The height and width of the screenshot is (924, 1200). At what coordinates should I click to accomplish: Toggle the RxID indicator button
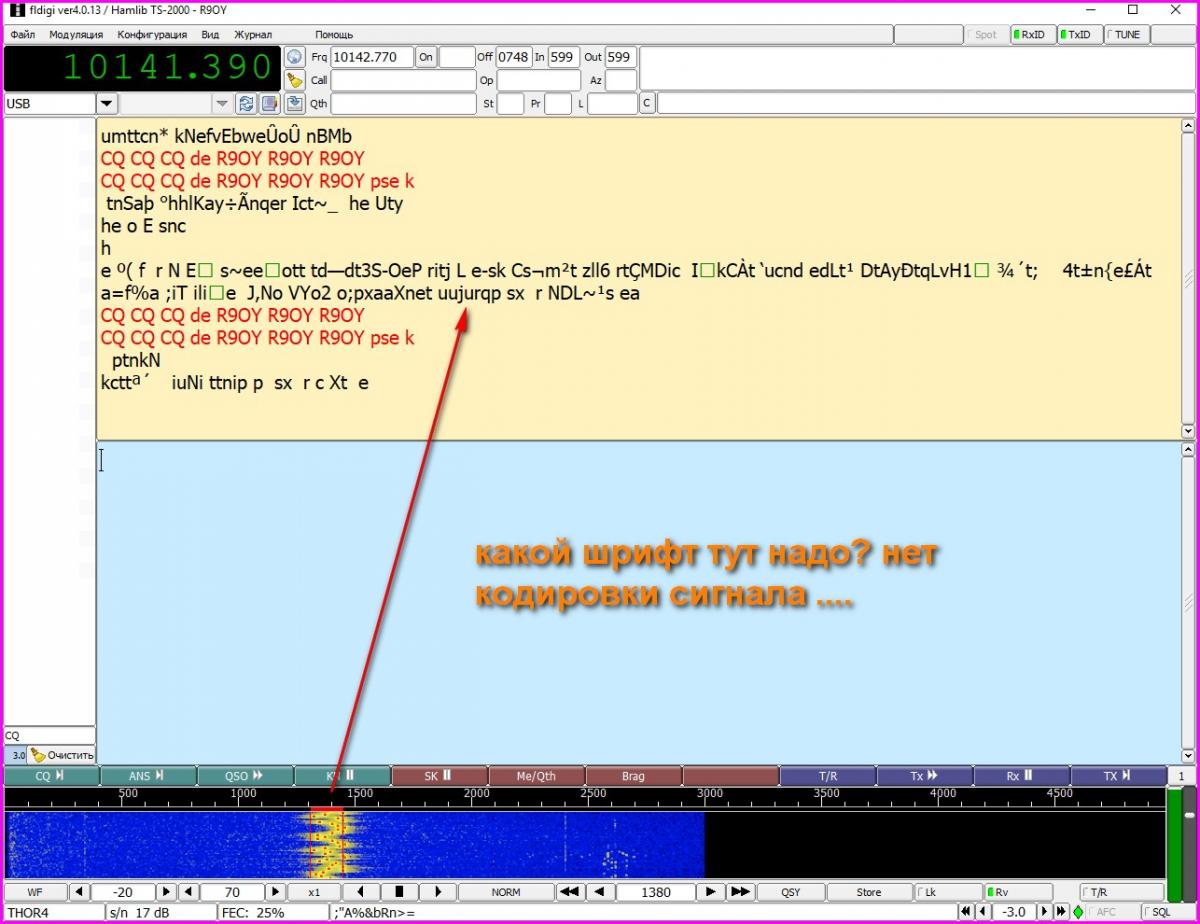1030,34
